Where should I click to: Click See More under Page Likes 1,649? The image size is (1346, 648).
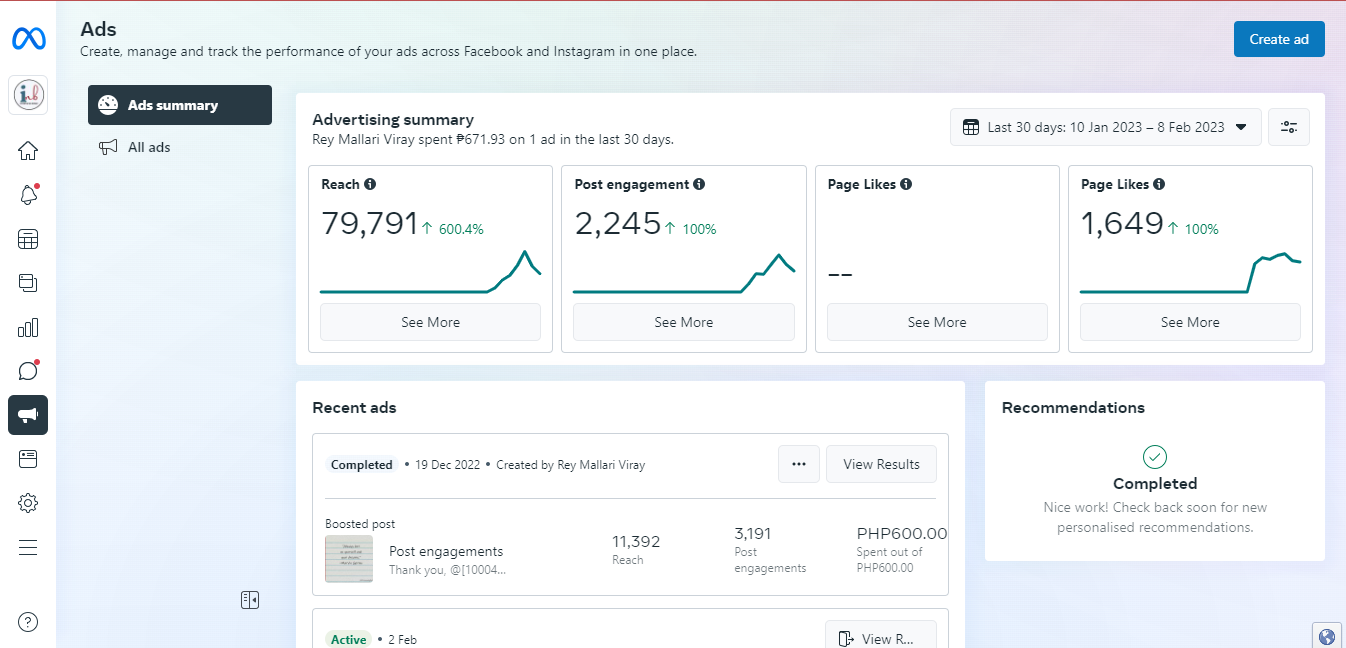tap(1190, 322)
